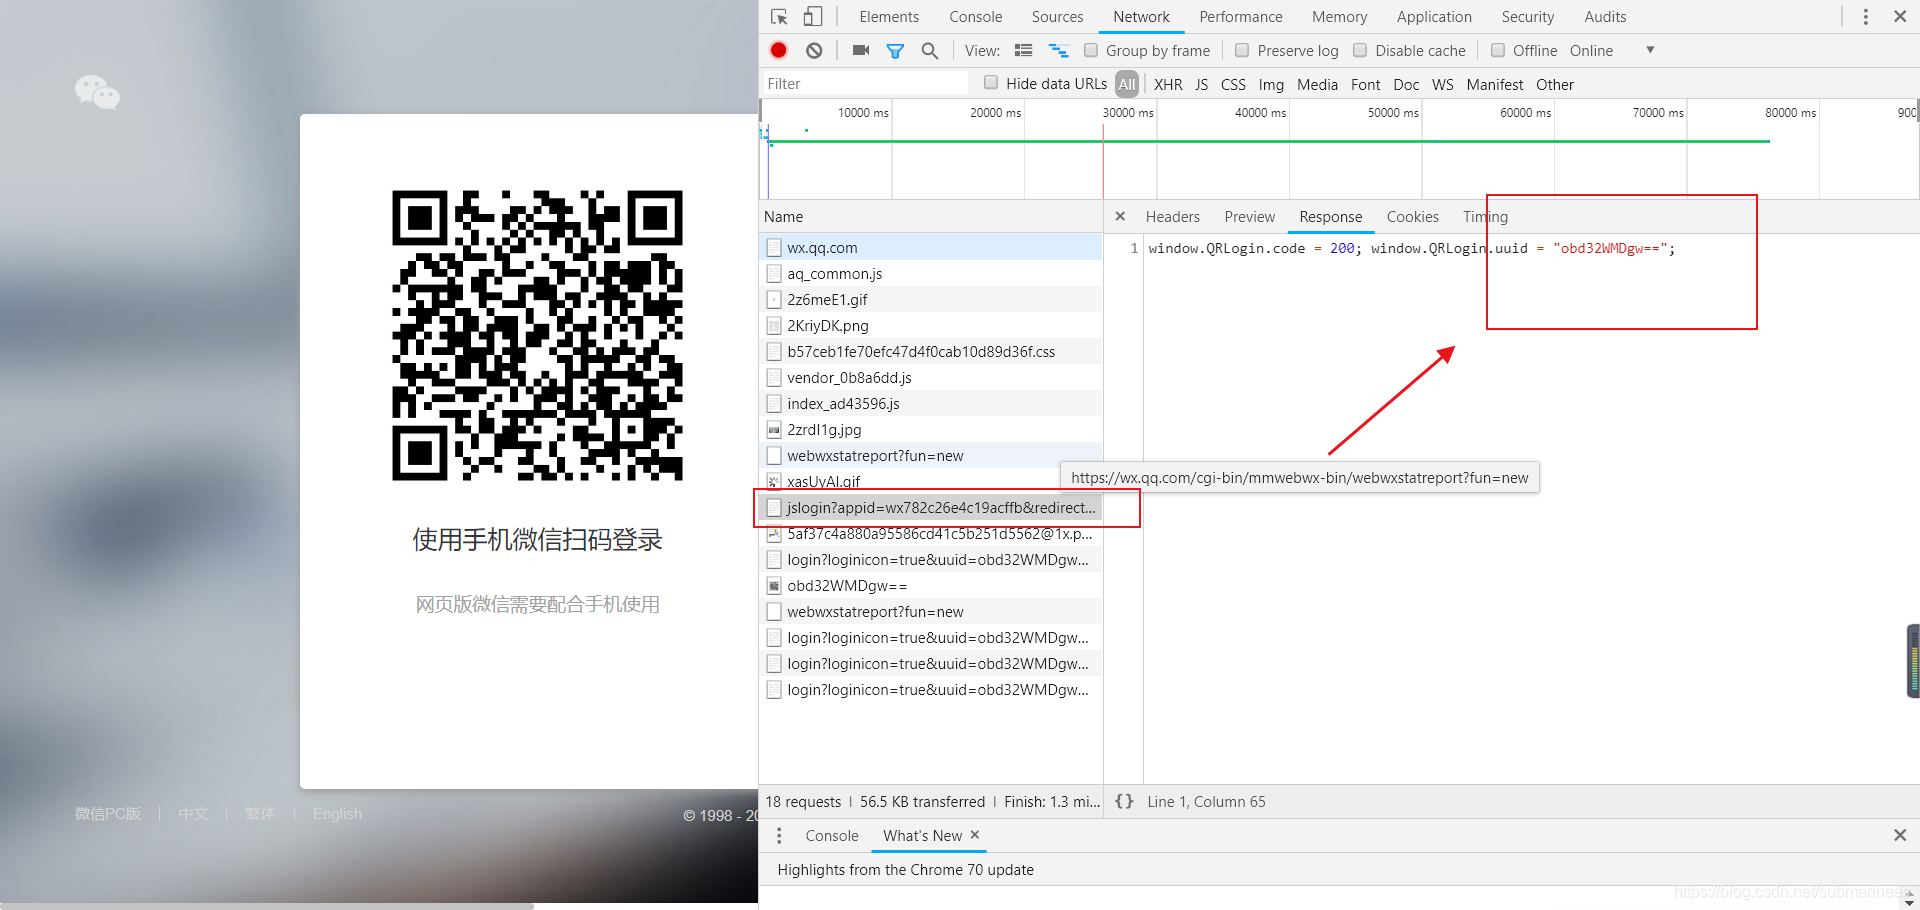The height and width of the screenshot is (910, 1920).
Task: Filter requests by JS type
Action: coord(1201,85)
